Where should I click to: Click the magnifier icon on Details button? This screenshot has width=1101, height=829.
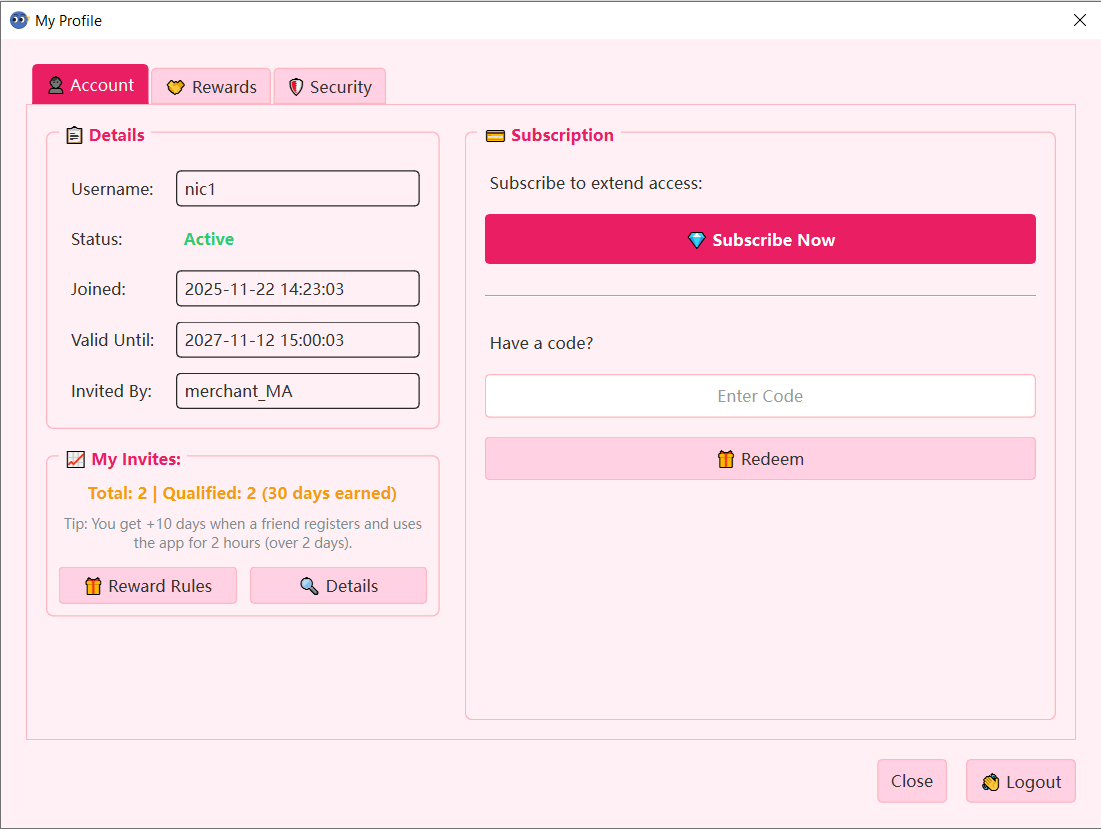pos(309,586)
